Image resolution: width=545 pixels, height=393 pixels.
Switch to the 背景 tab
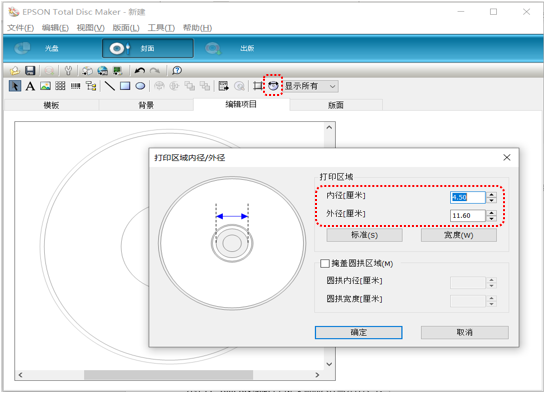pos(146,105)
